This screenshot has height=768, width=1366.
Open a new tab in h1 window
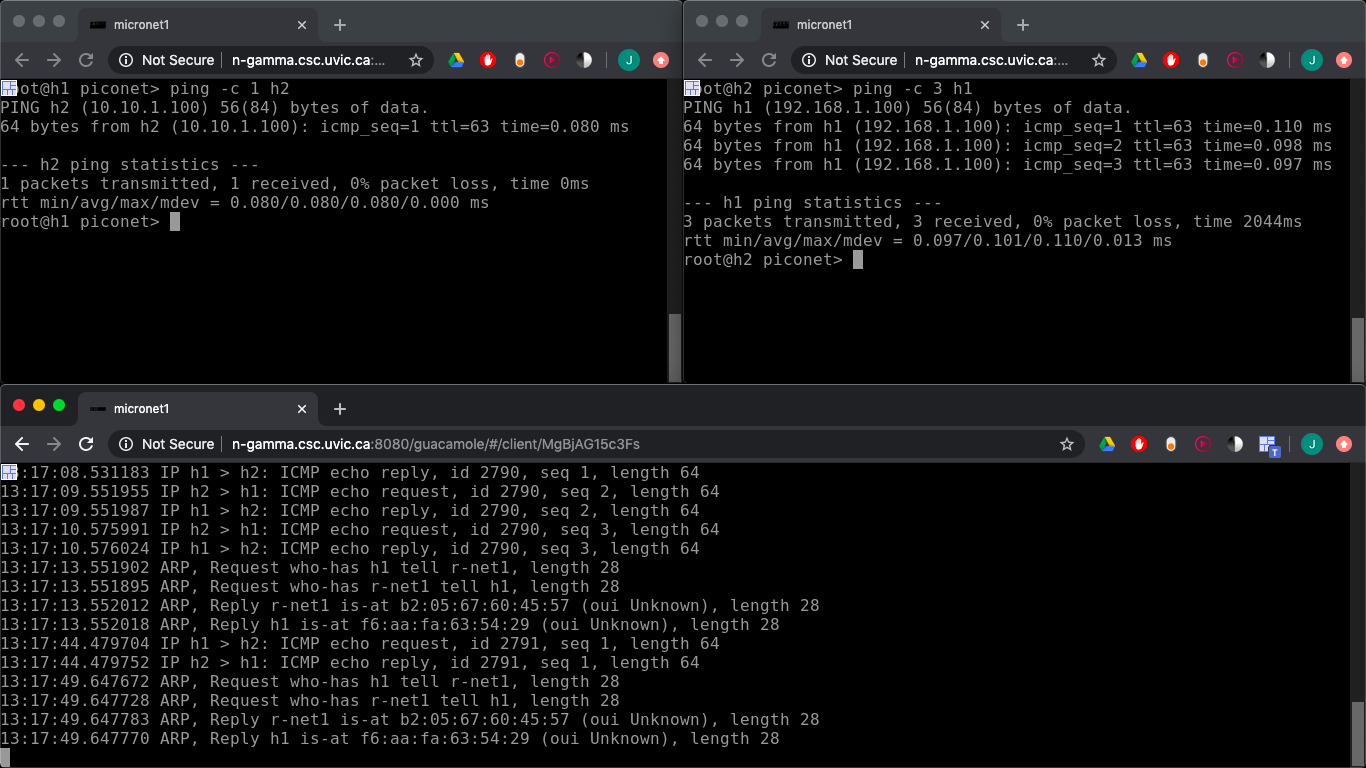(339, 25)
